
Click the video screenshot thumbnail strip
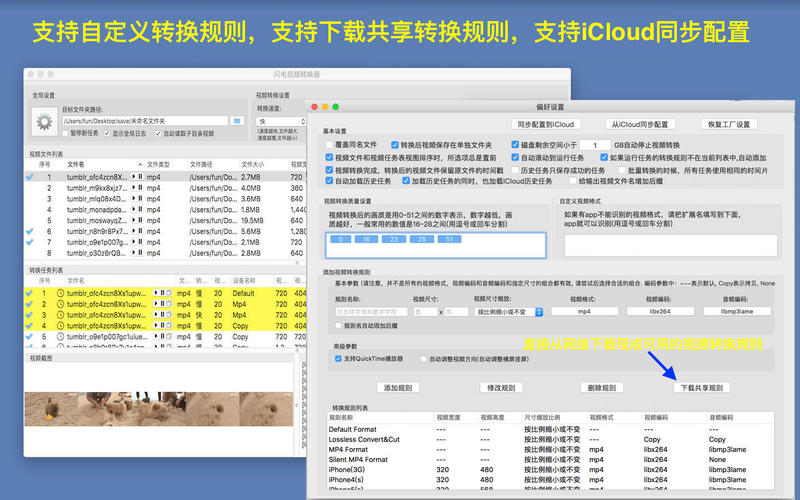point(159,409)
